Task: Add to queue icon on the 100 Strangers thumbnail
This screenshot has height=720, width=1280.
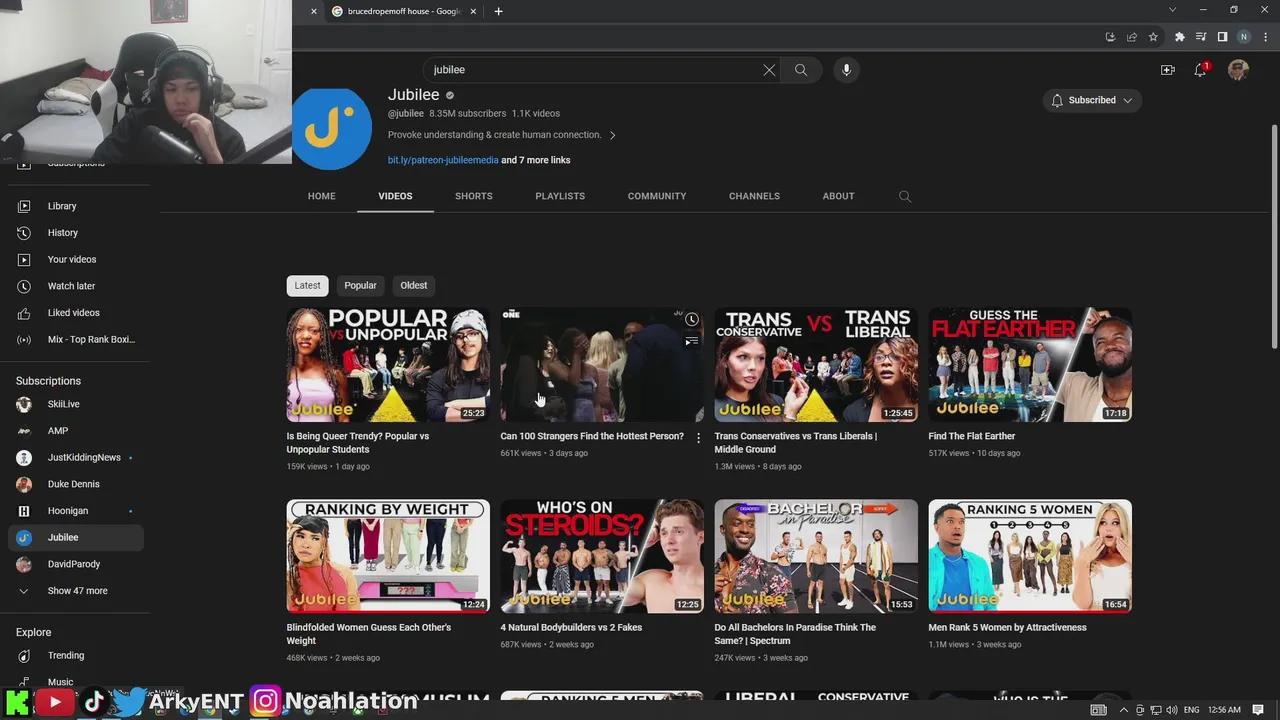Action: (691, 342)
